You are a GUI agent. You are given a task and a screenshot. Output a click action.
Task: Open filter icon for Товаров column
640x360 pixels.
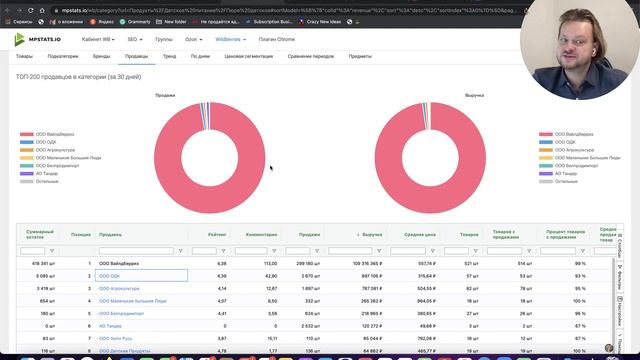point(476,251)
